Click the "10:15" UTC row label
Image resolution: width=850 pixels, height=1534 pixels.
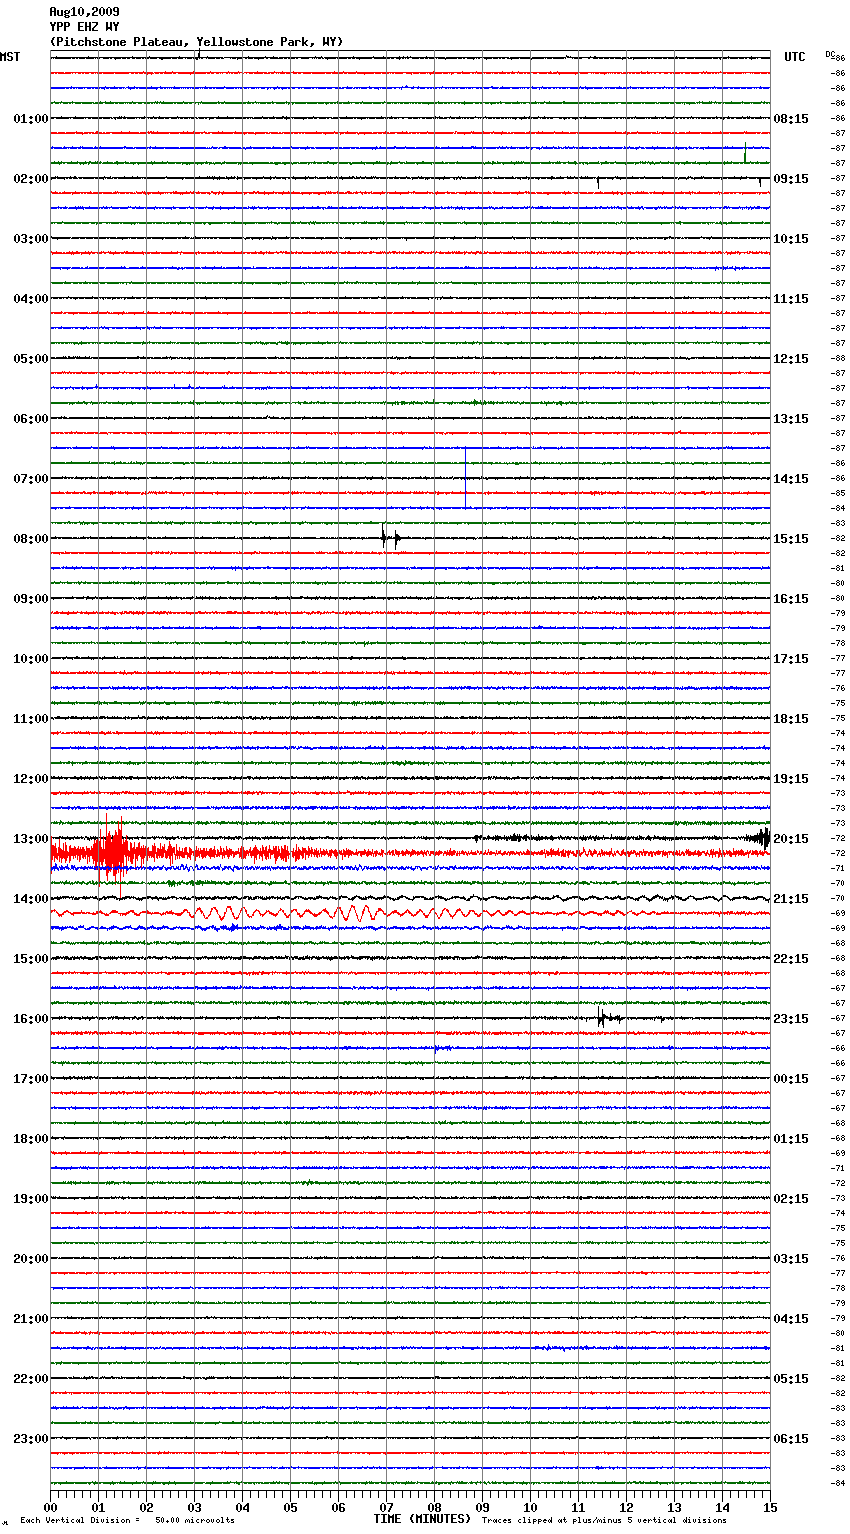[x=791, y=239]
